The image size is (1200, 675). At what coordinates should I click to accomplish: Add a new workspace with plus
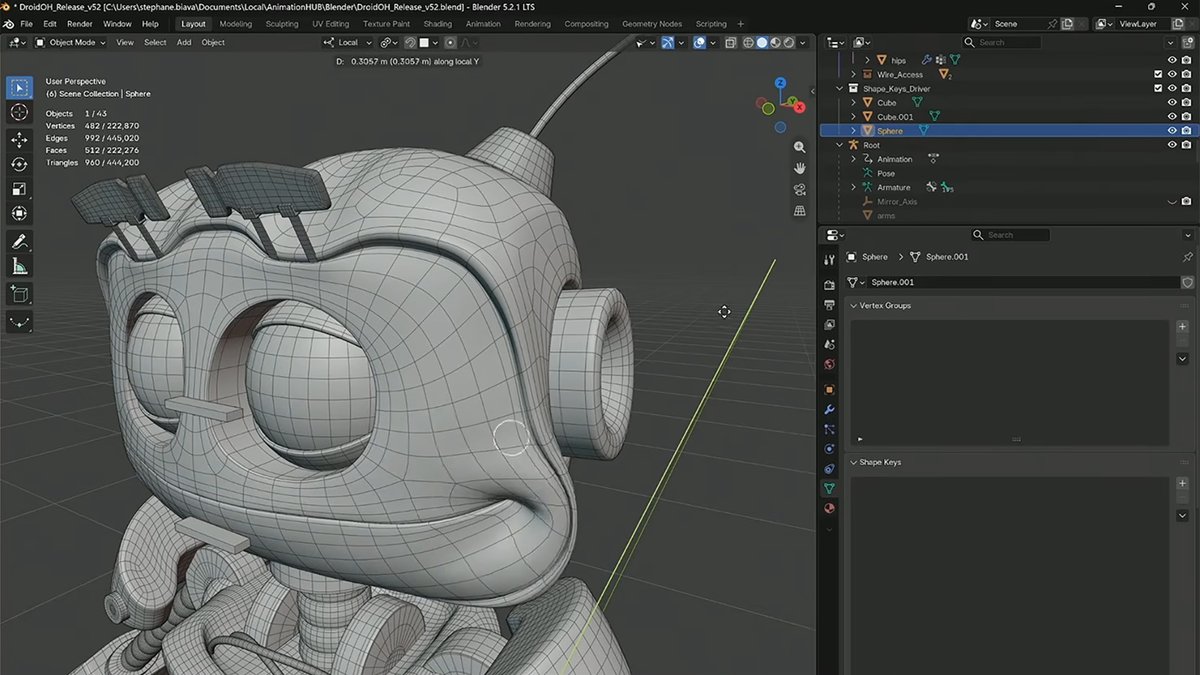(741, 23)
